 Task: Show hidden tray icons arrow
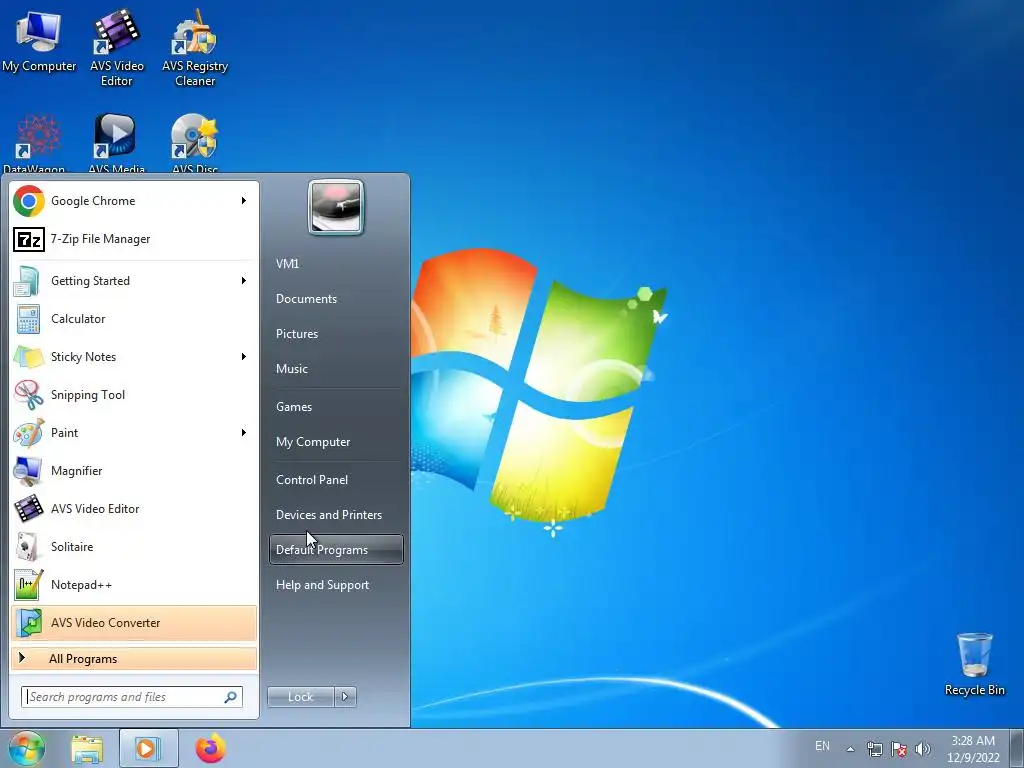point(850,749)
